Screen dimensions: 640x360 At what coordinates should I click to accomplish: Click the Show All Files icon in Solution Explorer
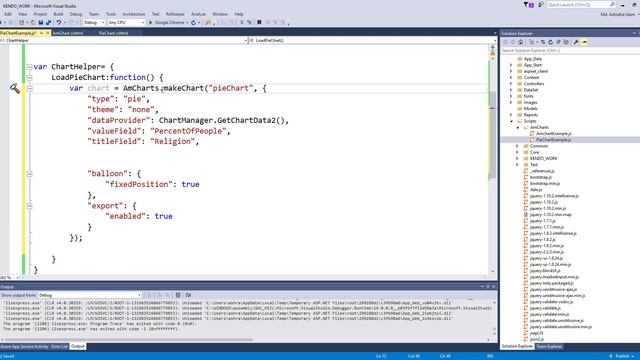tap(566, 42)
